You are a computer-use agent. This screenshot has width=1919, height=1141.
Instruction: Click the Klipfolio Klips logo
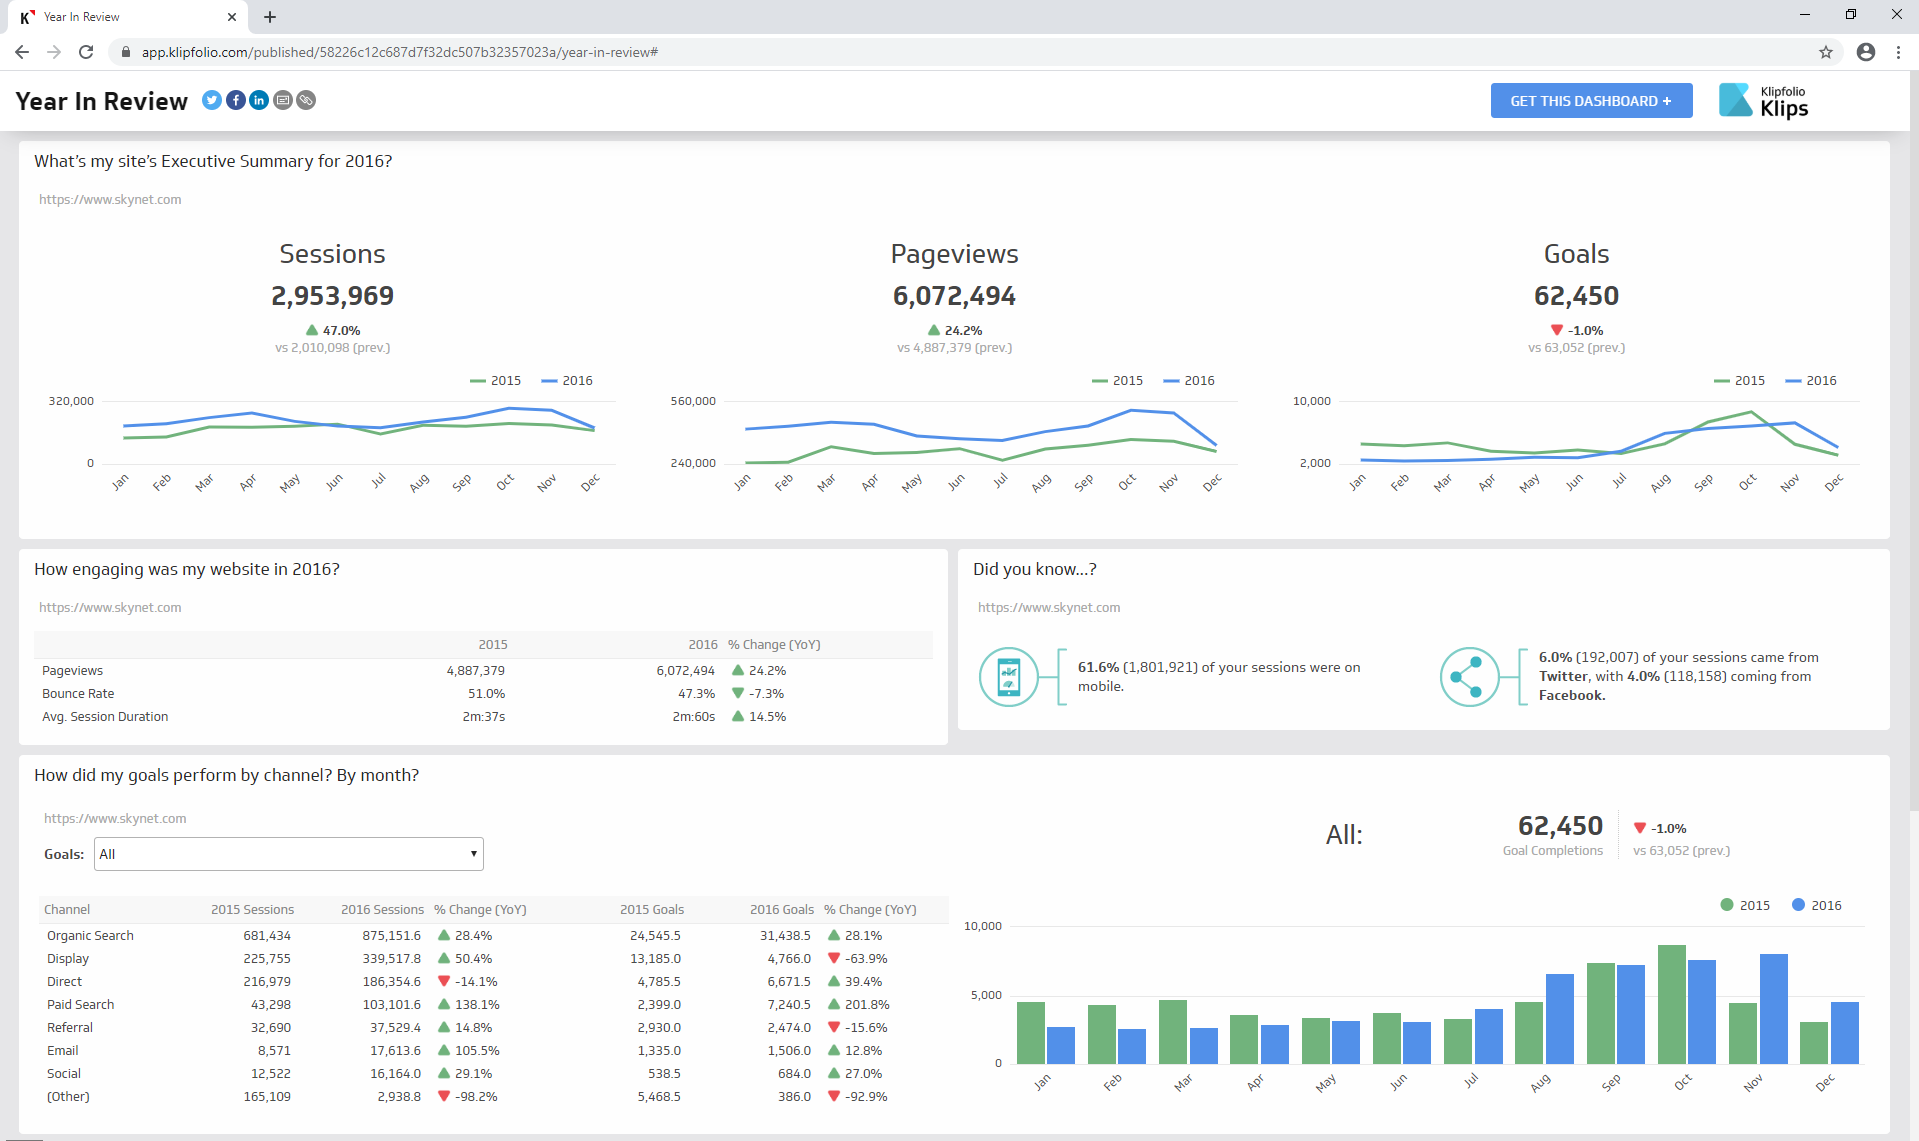point(1763,100)
